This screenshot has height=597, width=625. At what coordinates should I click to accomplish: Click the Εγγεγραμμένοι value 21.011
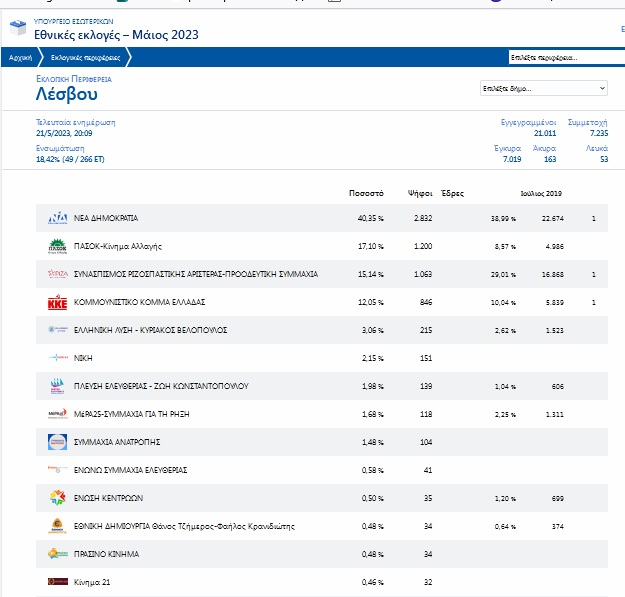click(x=545, y=133)
